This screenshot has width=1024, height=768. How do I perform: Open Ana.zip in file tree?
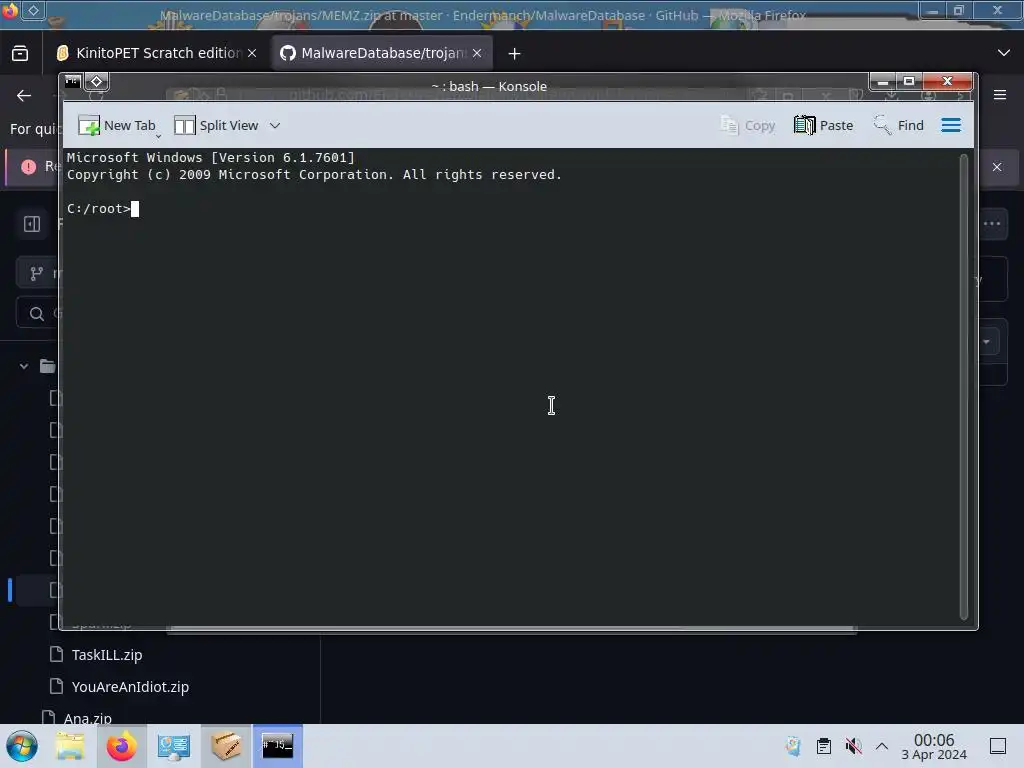pos(88,718)
